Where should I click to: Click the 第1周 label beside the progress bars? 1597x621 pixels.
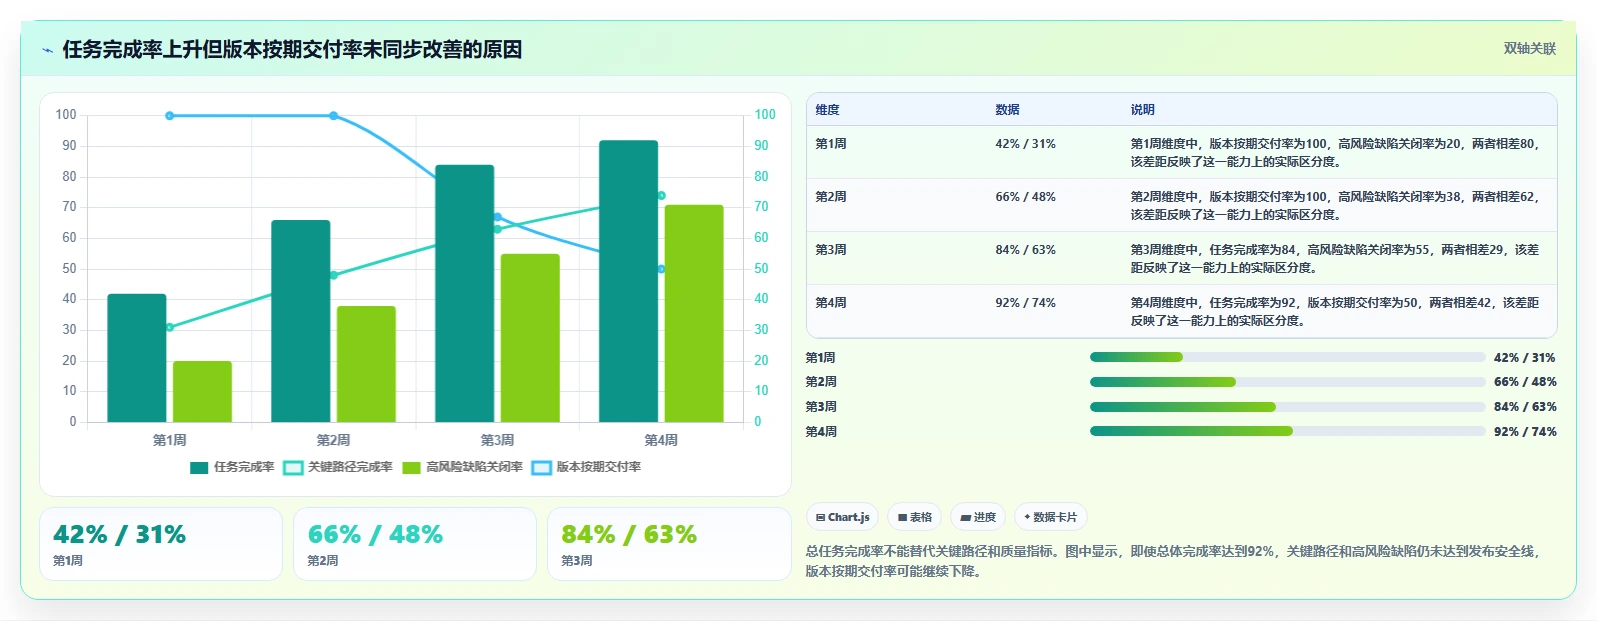[x=821, y=358]
